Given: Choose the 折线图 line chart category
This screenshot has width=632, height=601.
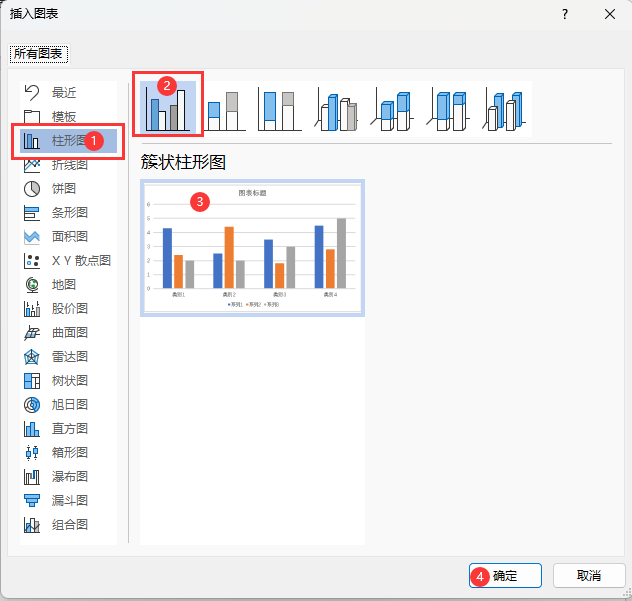Looking at the screenshot, I should click(69, 165).
